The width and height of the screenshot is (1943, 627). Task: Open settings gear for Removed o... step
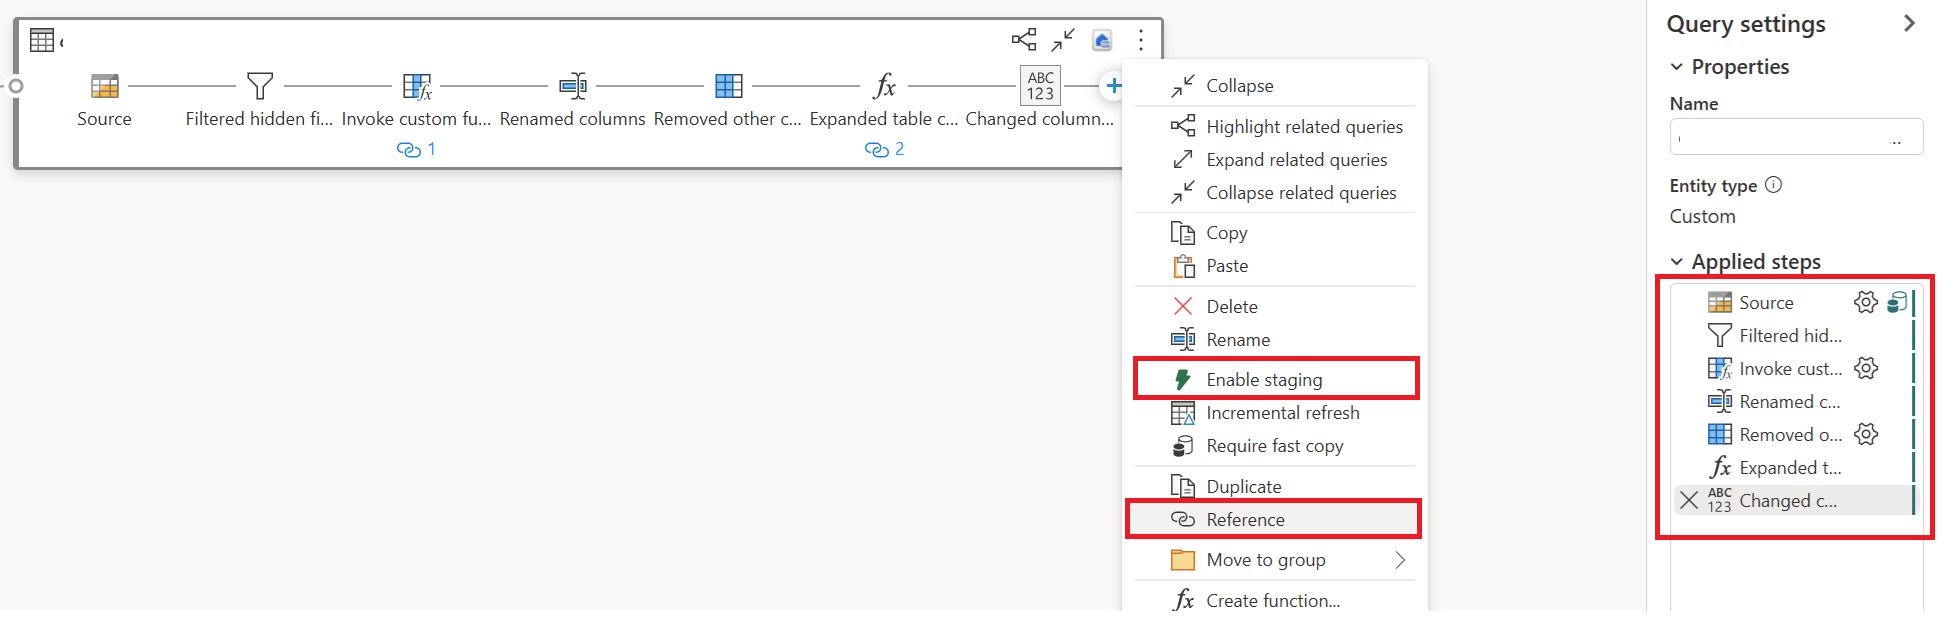click(1866, 434)
